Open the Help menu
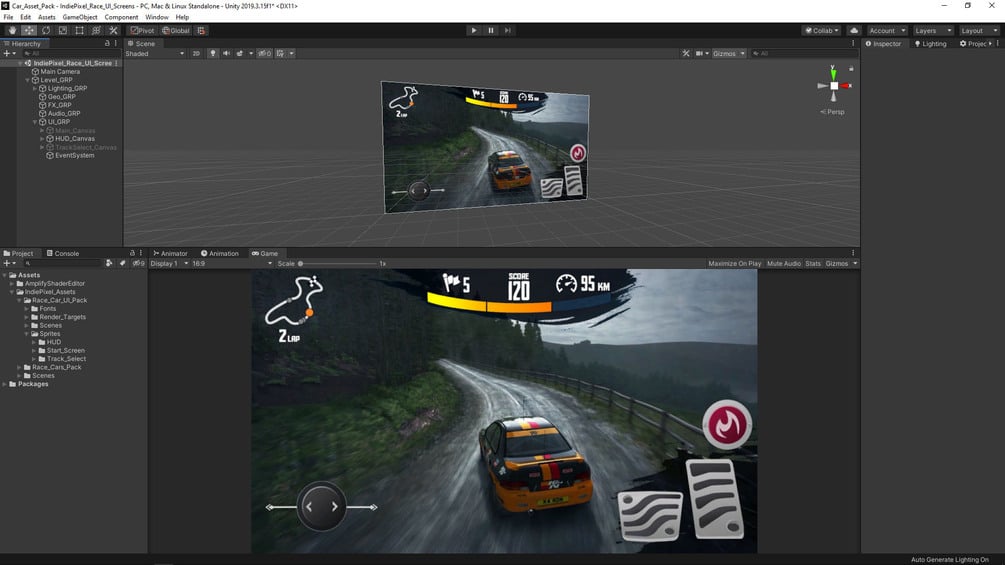 pyautogui.click(x=182, y=17)
